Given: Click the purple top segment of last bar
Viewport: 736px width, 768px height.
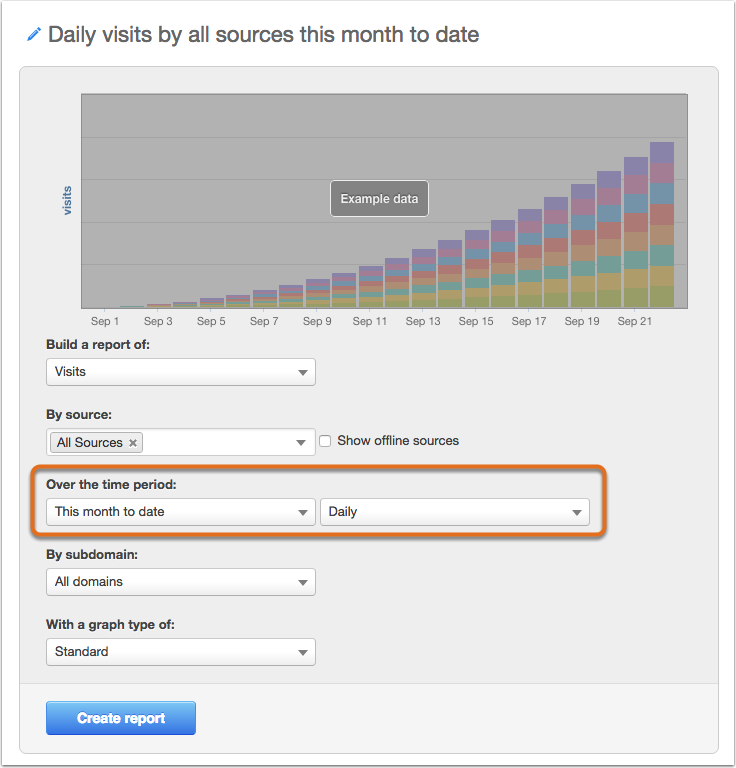Looking at the screenshot, I should [x=662, y=152].
